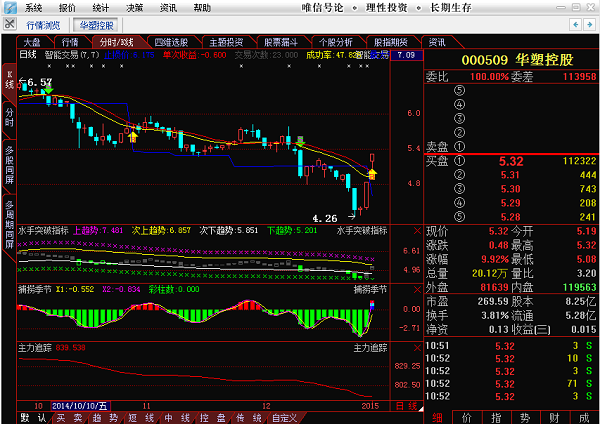Viewport: 600px width, 424px height.
Task: Click the 细 tab under the trade list
Action: (437, 416)
